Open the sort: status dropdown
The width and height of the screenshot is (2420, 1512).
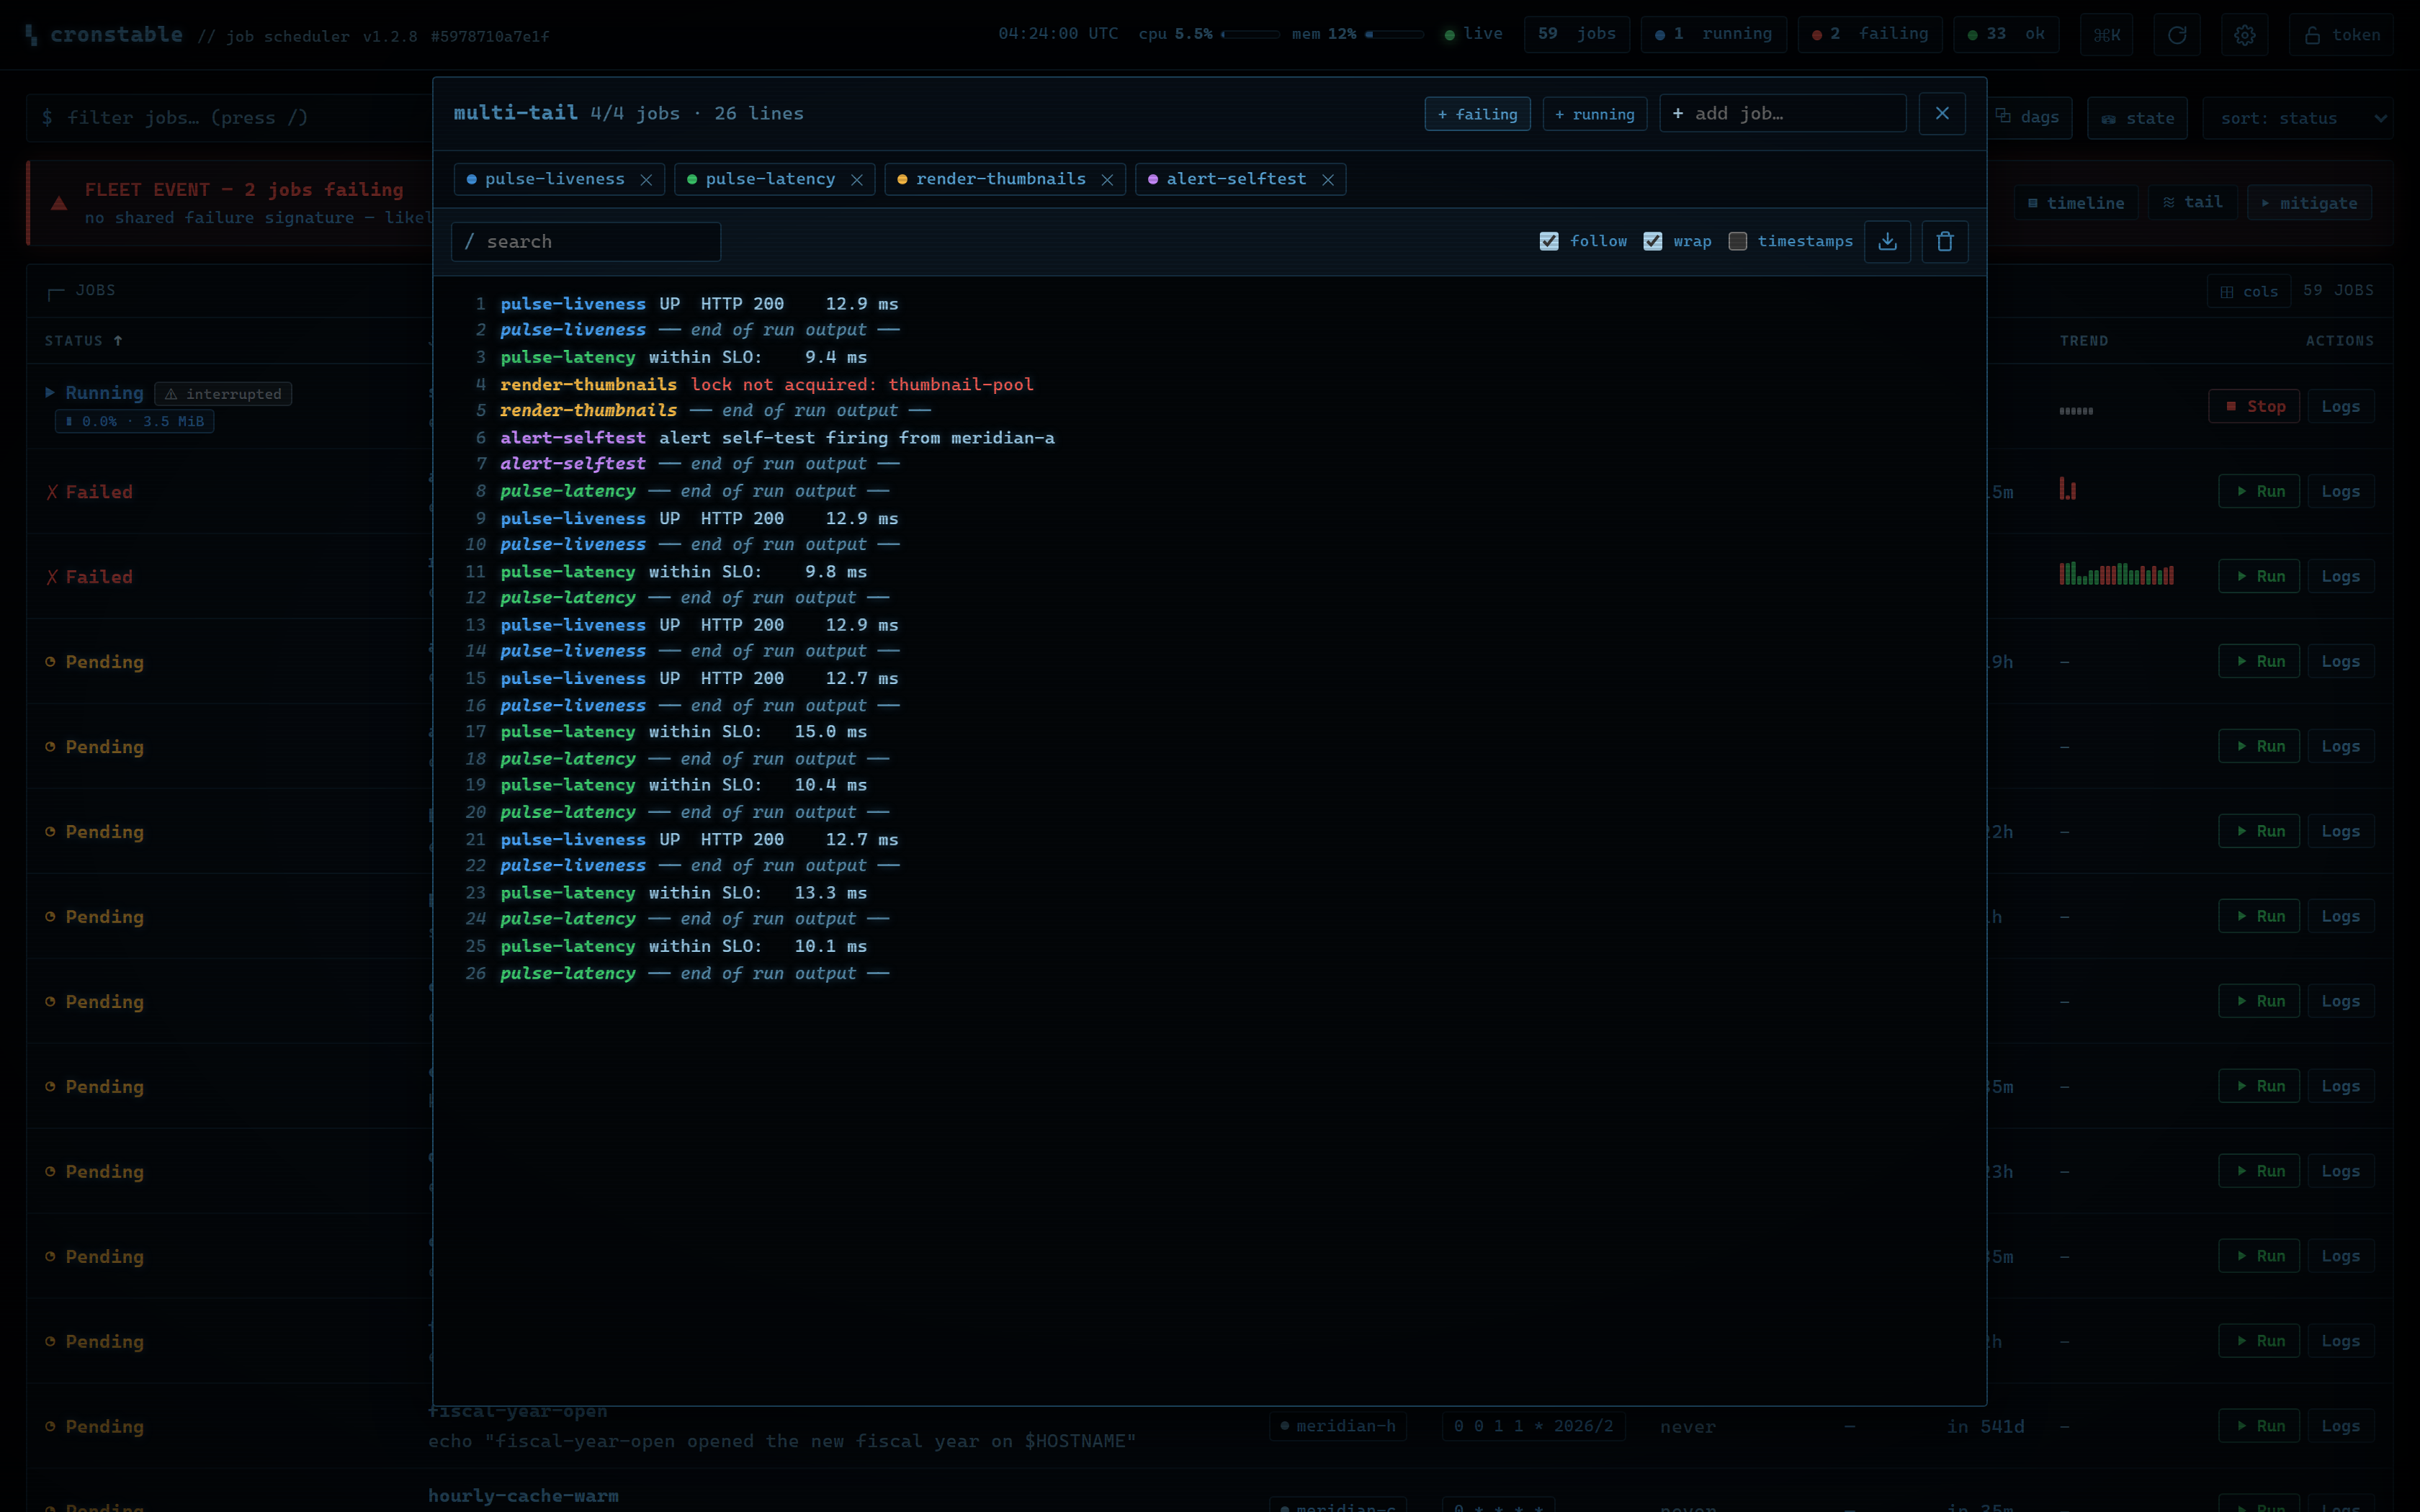click(x=2298, y=118)
